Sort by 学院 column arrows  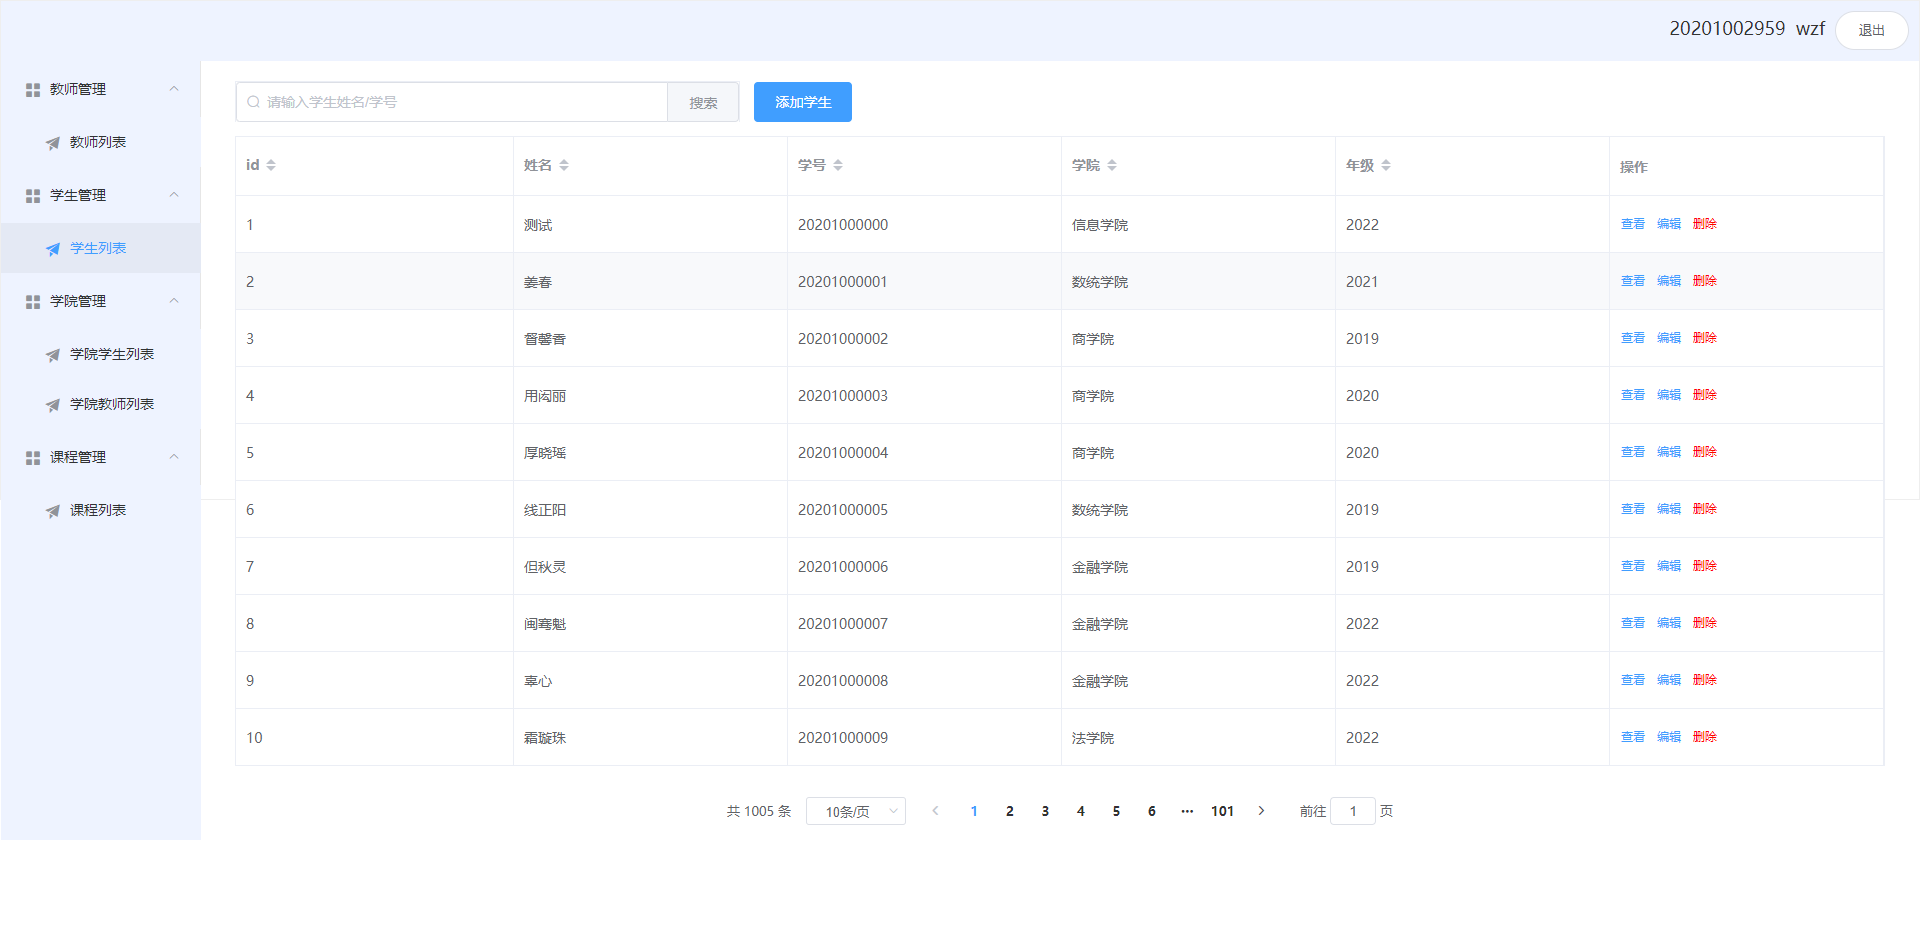[x=1112, y=165]
